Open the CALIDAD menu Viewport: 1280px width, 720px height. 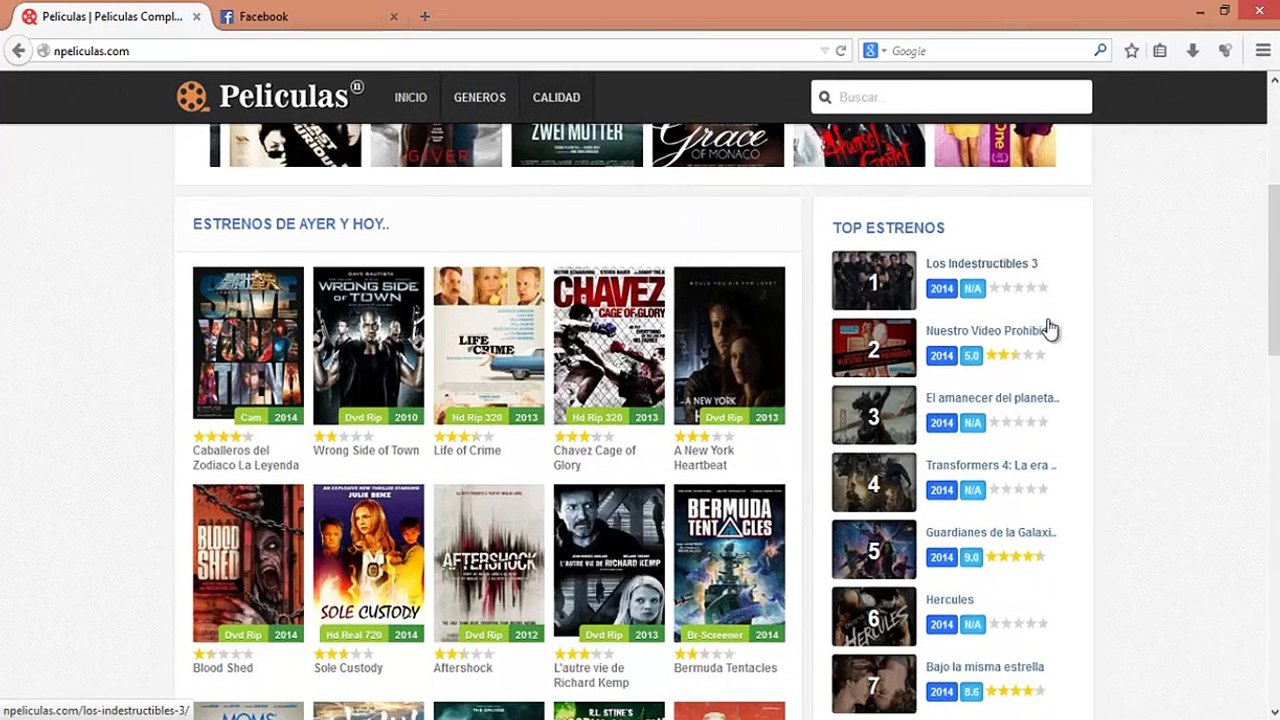coord(556,97)
